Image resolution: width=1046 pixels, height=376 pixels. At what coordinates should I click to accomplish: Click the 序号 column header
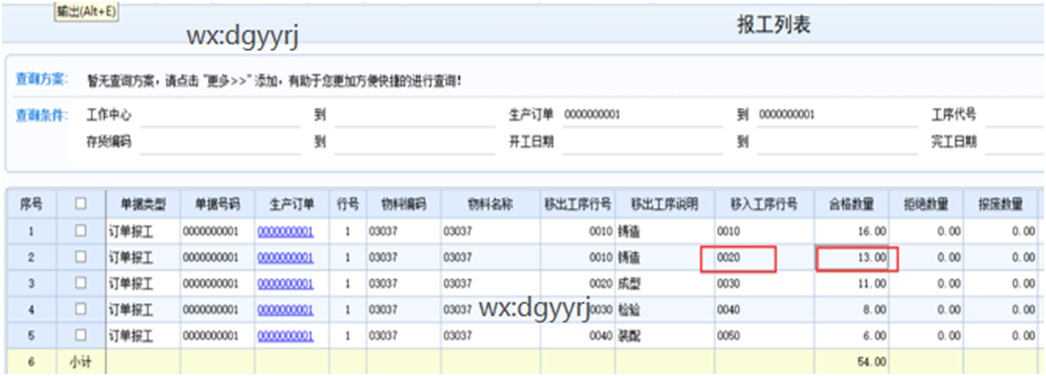pos(31,205)
